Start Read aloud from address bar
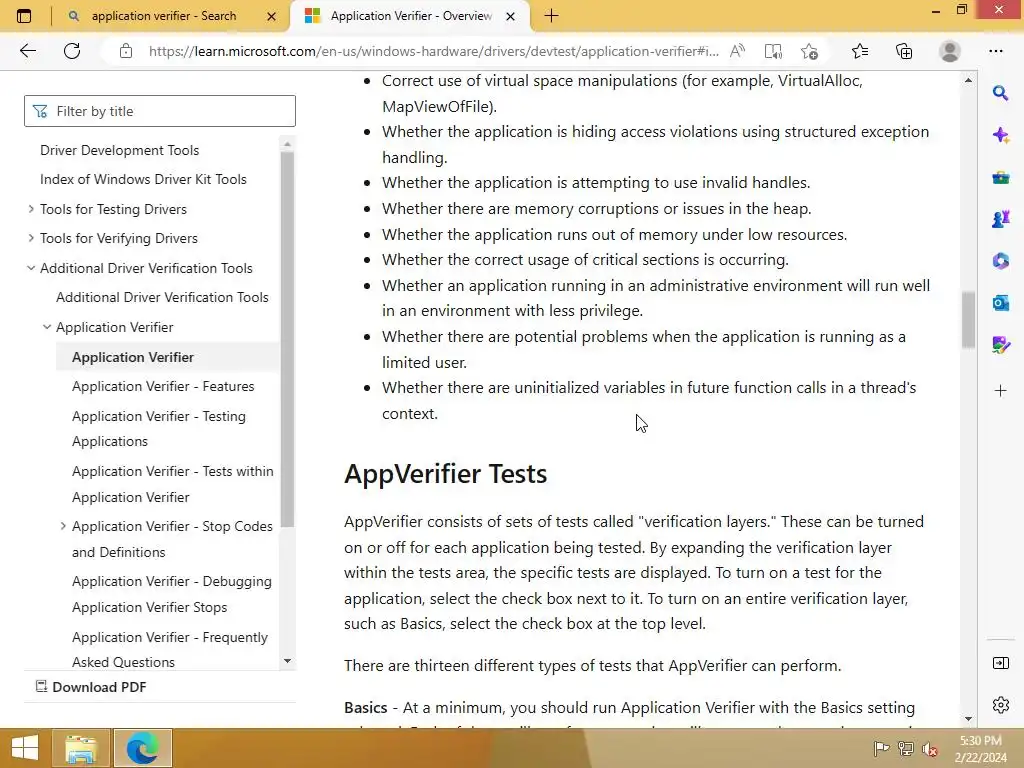 pyautogui.click(x=737, y=51)
